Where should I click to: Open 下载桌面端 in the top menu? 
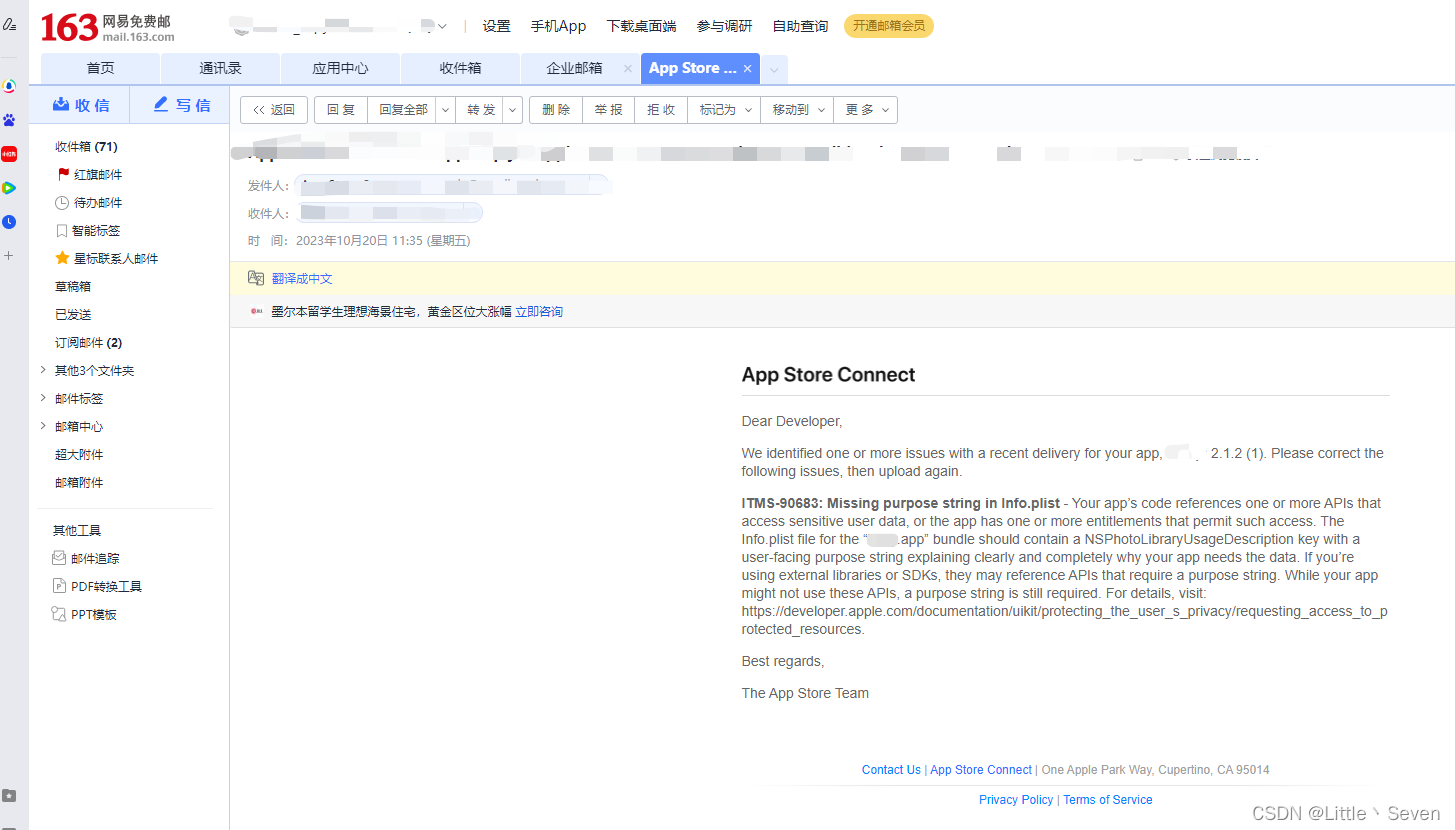pyautogui.click(x=641, y=27)
